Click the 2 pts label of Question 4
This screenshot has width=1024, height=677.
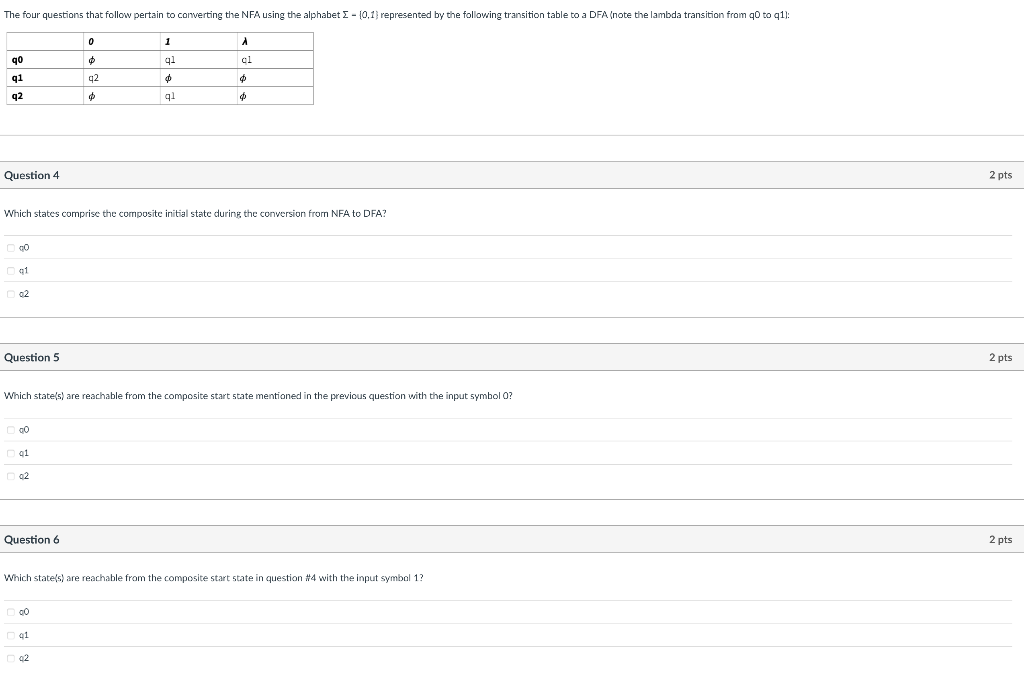[1000, 175]
